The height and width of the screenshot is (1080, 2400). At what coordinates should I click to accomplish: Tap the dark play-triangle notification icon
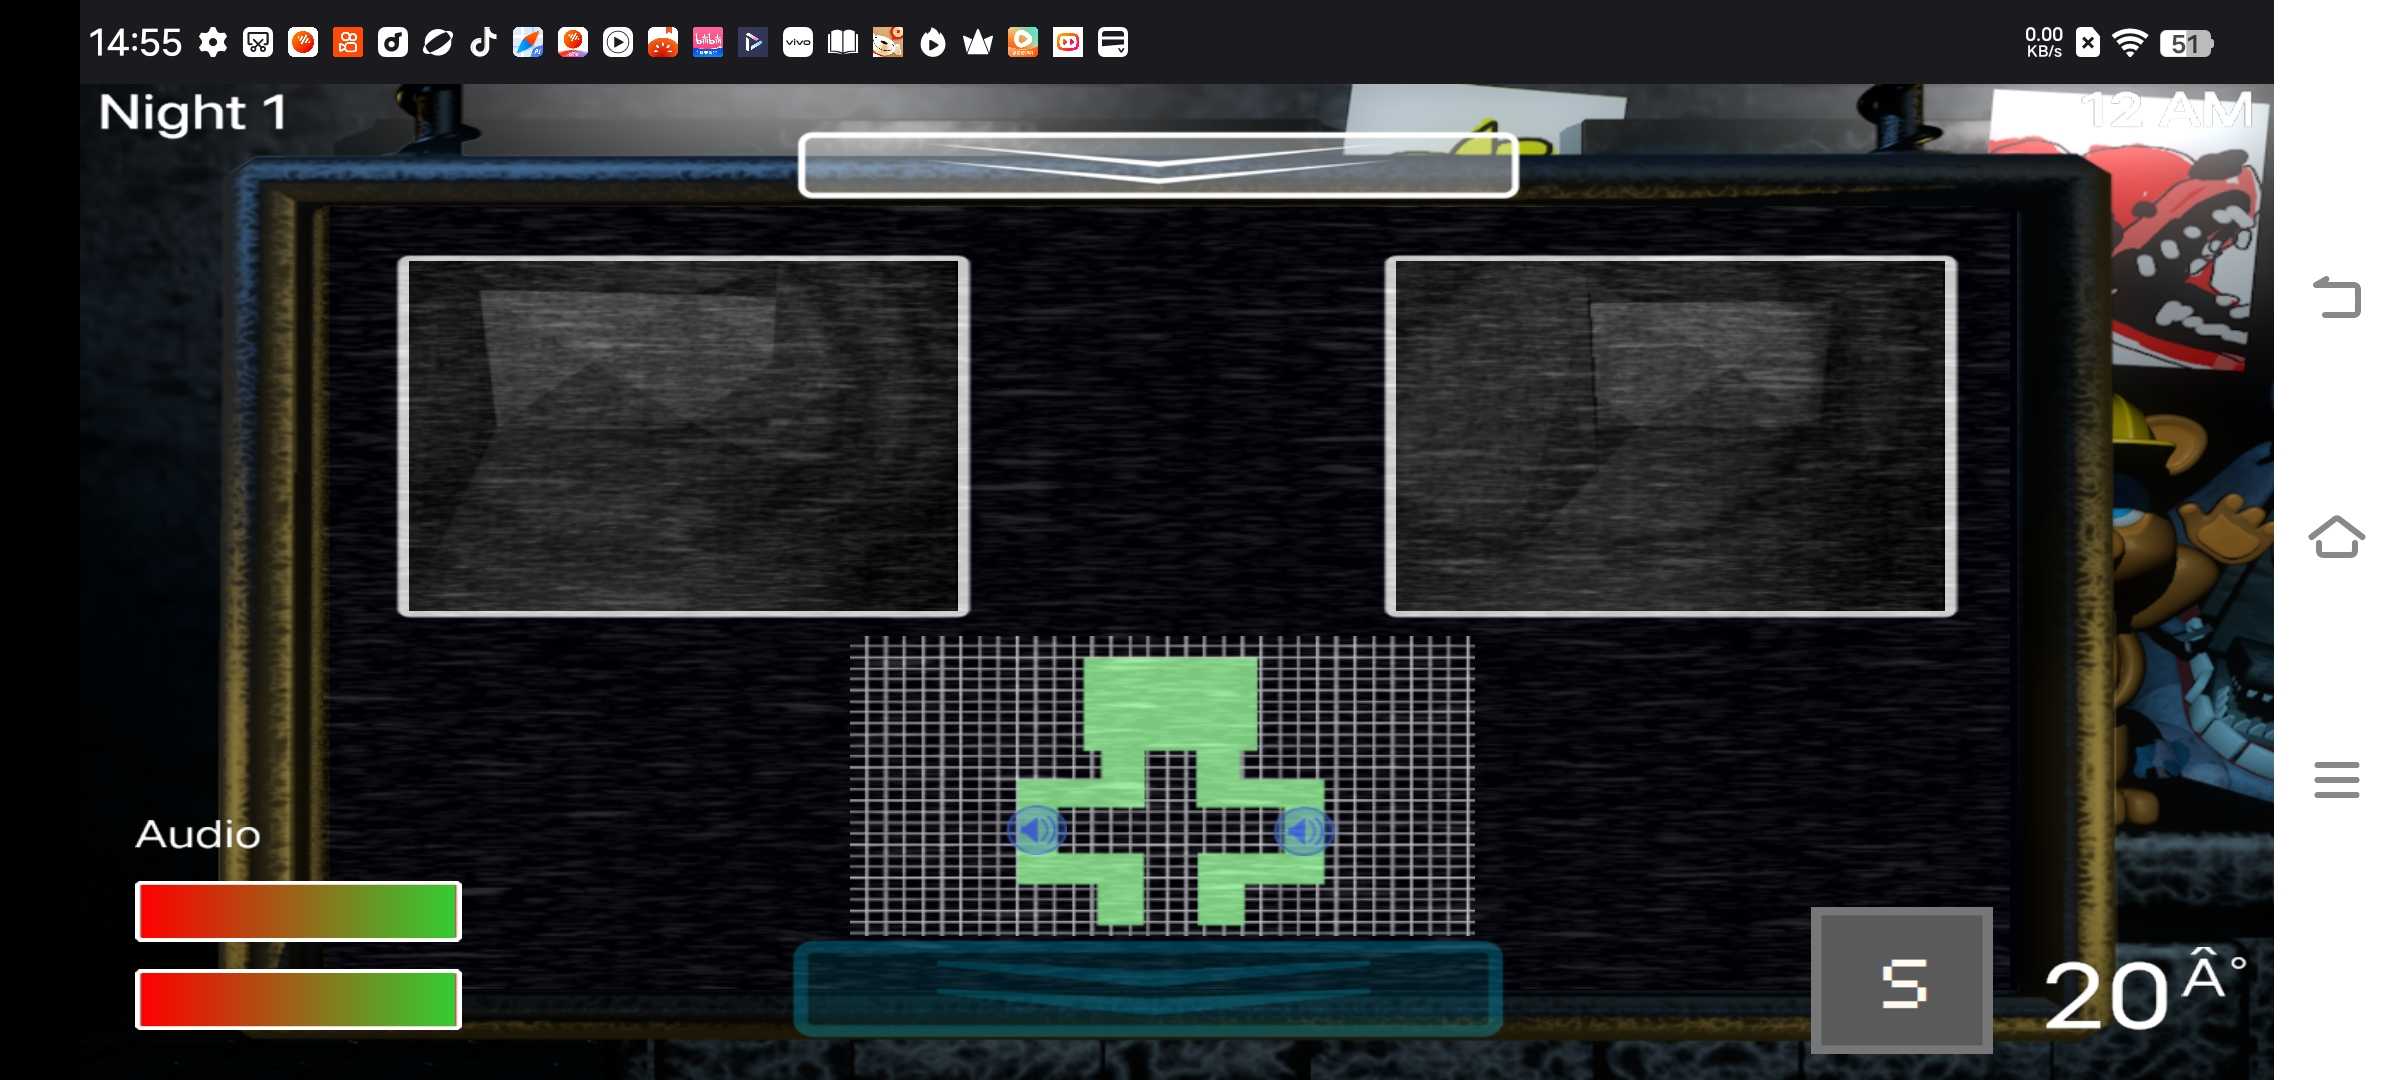(x=753, y=42)
